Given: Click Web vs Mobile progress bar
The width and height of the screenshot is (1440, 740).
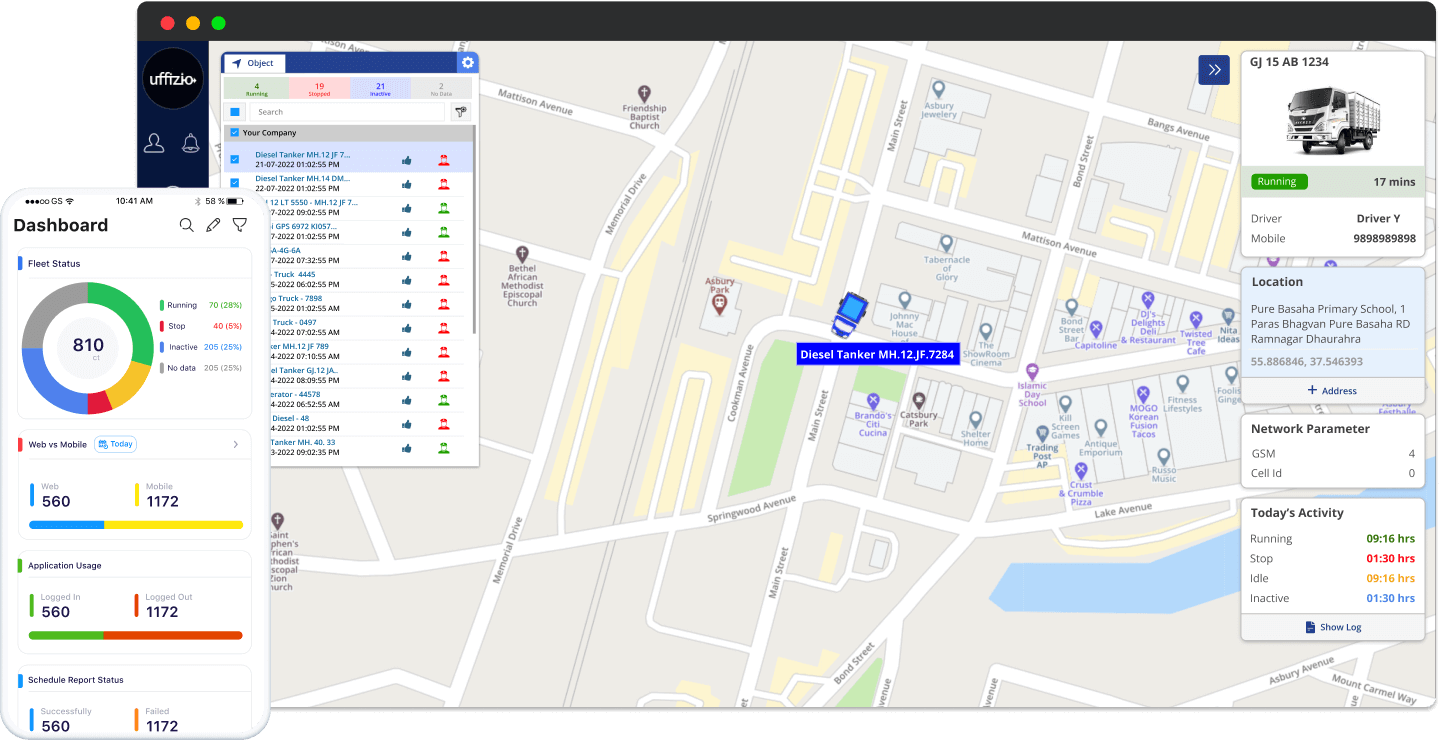Looking at the screenshot, I should pyautogui.click(x=136, y=524).
